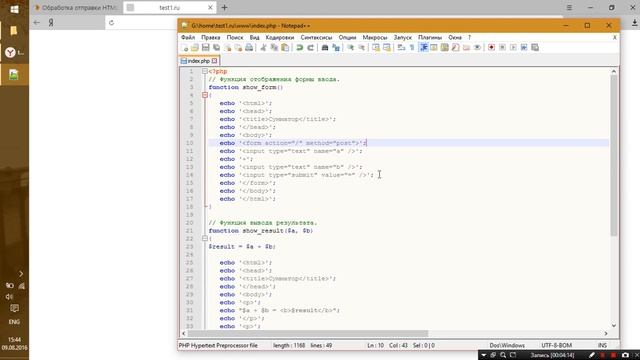
Task: Collapse show_form function fold on line 4
Action: coord(205,95)
